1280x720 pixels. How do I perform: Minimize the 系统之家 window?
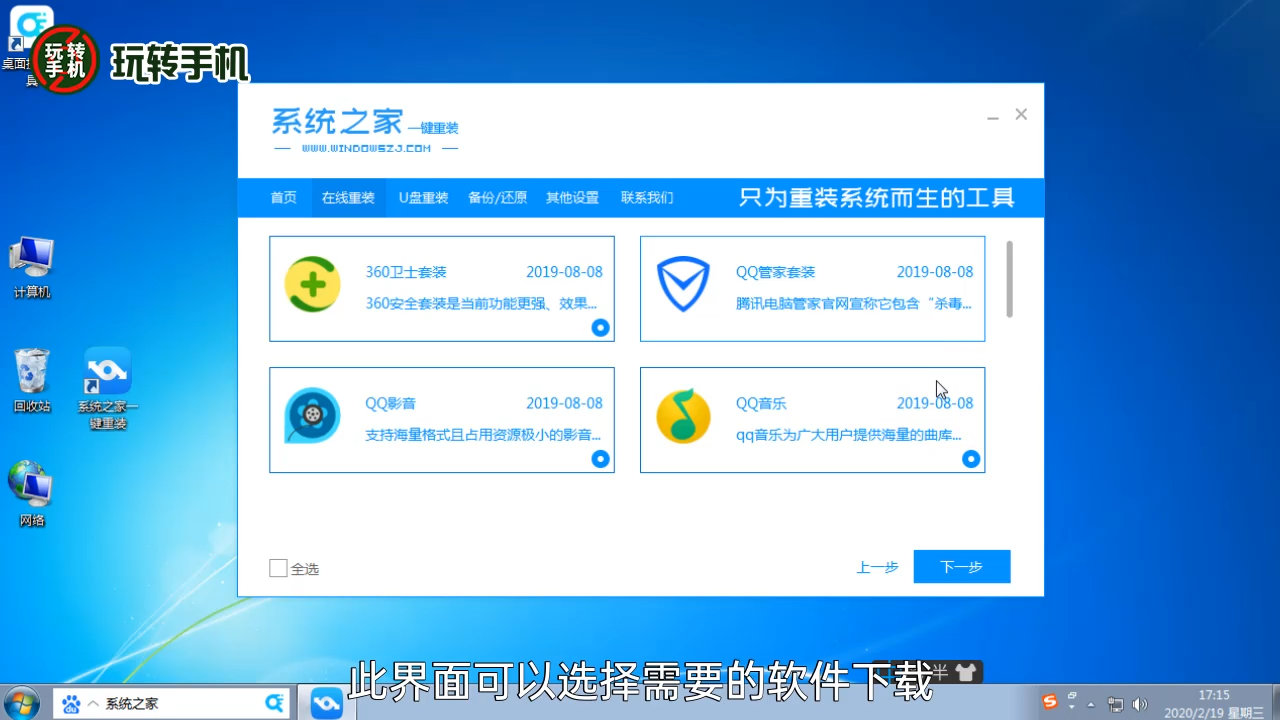point(993,116)
